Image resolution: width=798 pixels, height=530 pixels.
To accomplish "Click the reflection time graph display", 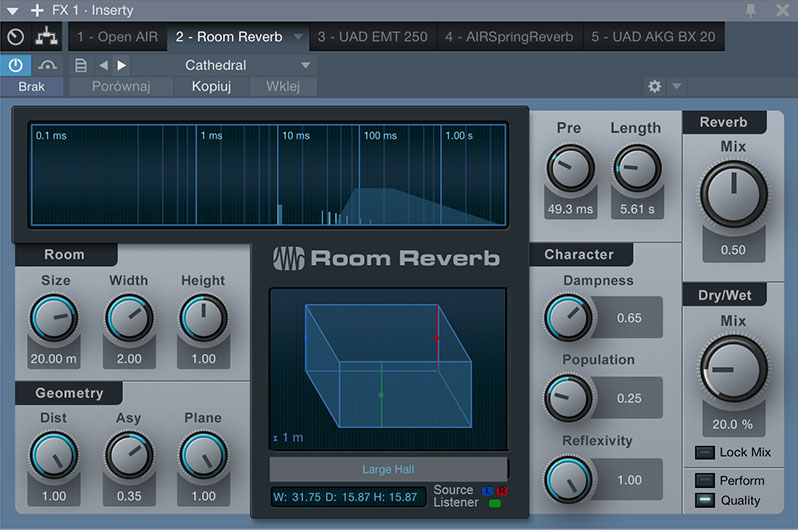I will point(269,174).
